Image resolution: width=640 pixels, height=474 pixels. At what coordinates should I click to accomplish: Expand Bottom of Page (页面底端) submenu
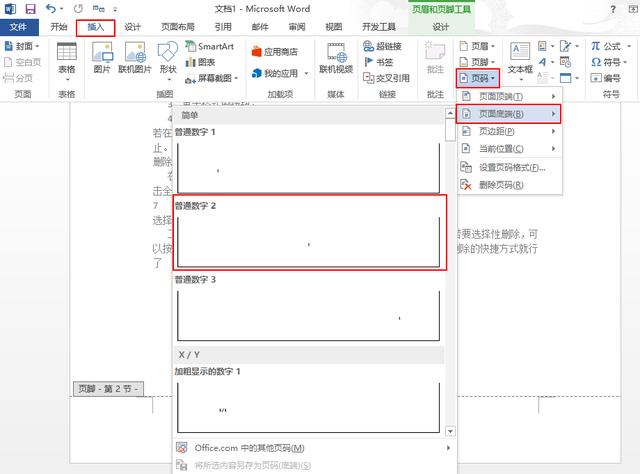tap(509, 114)
